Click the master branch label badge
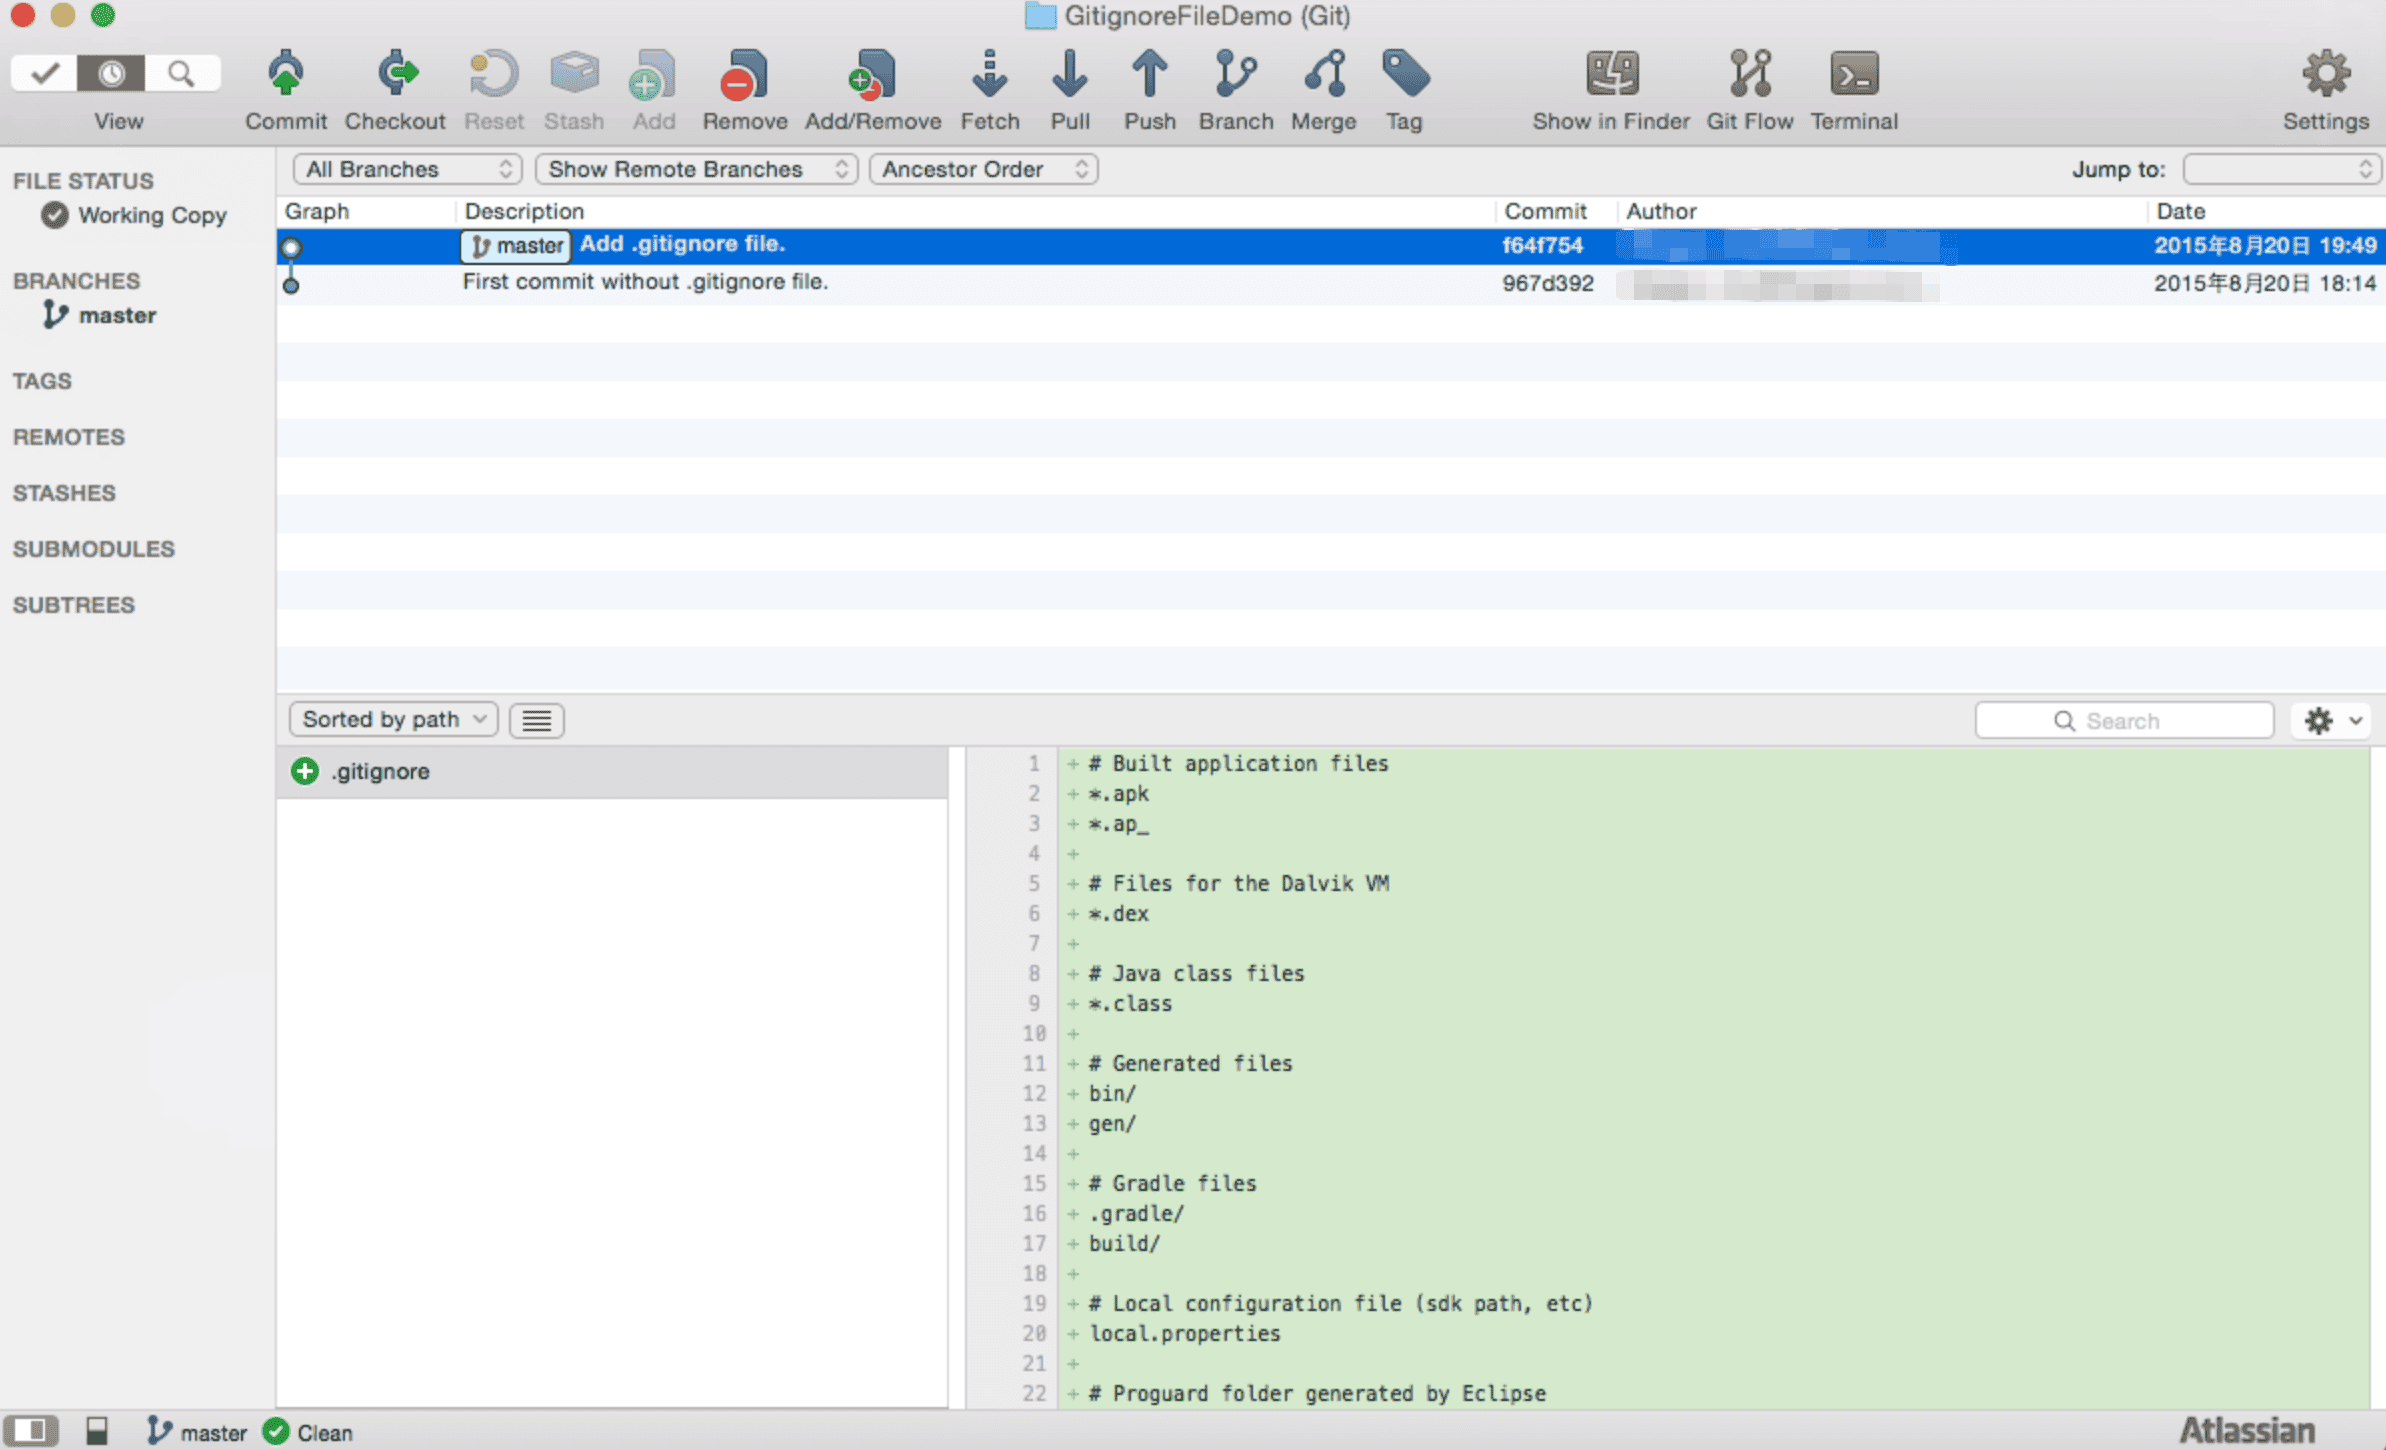 pos(516,246)
